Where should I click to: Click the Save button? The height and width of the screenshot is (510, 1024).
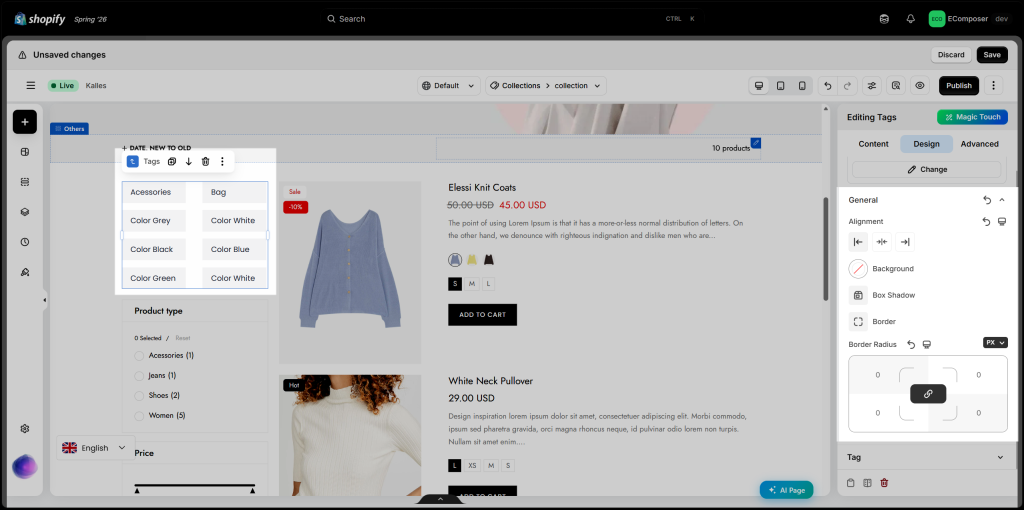[x=992, y=55]
